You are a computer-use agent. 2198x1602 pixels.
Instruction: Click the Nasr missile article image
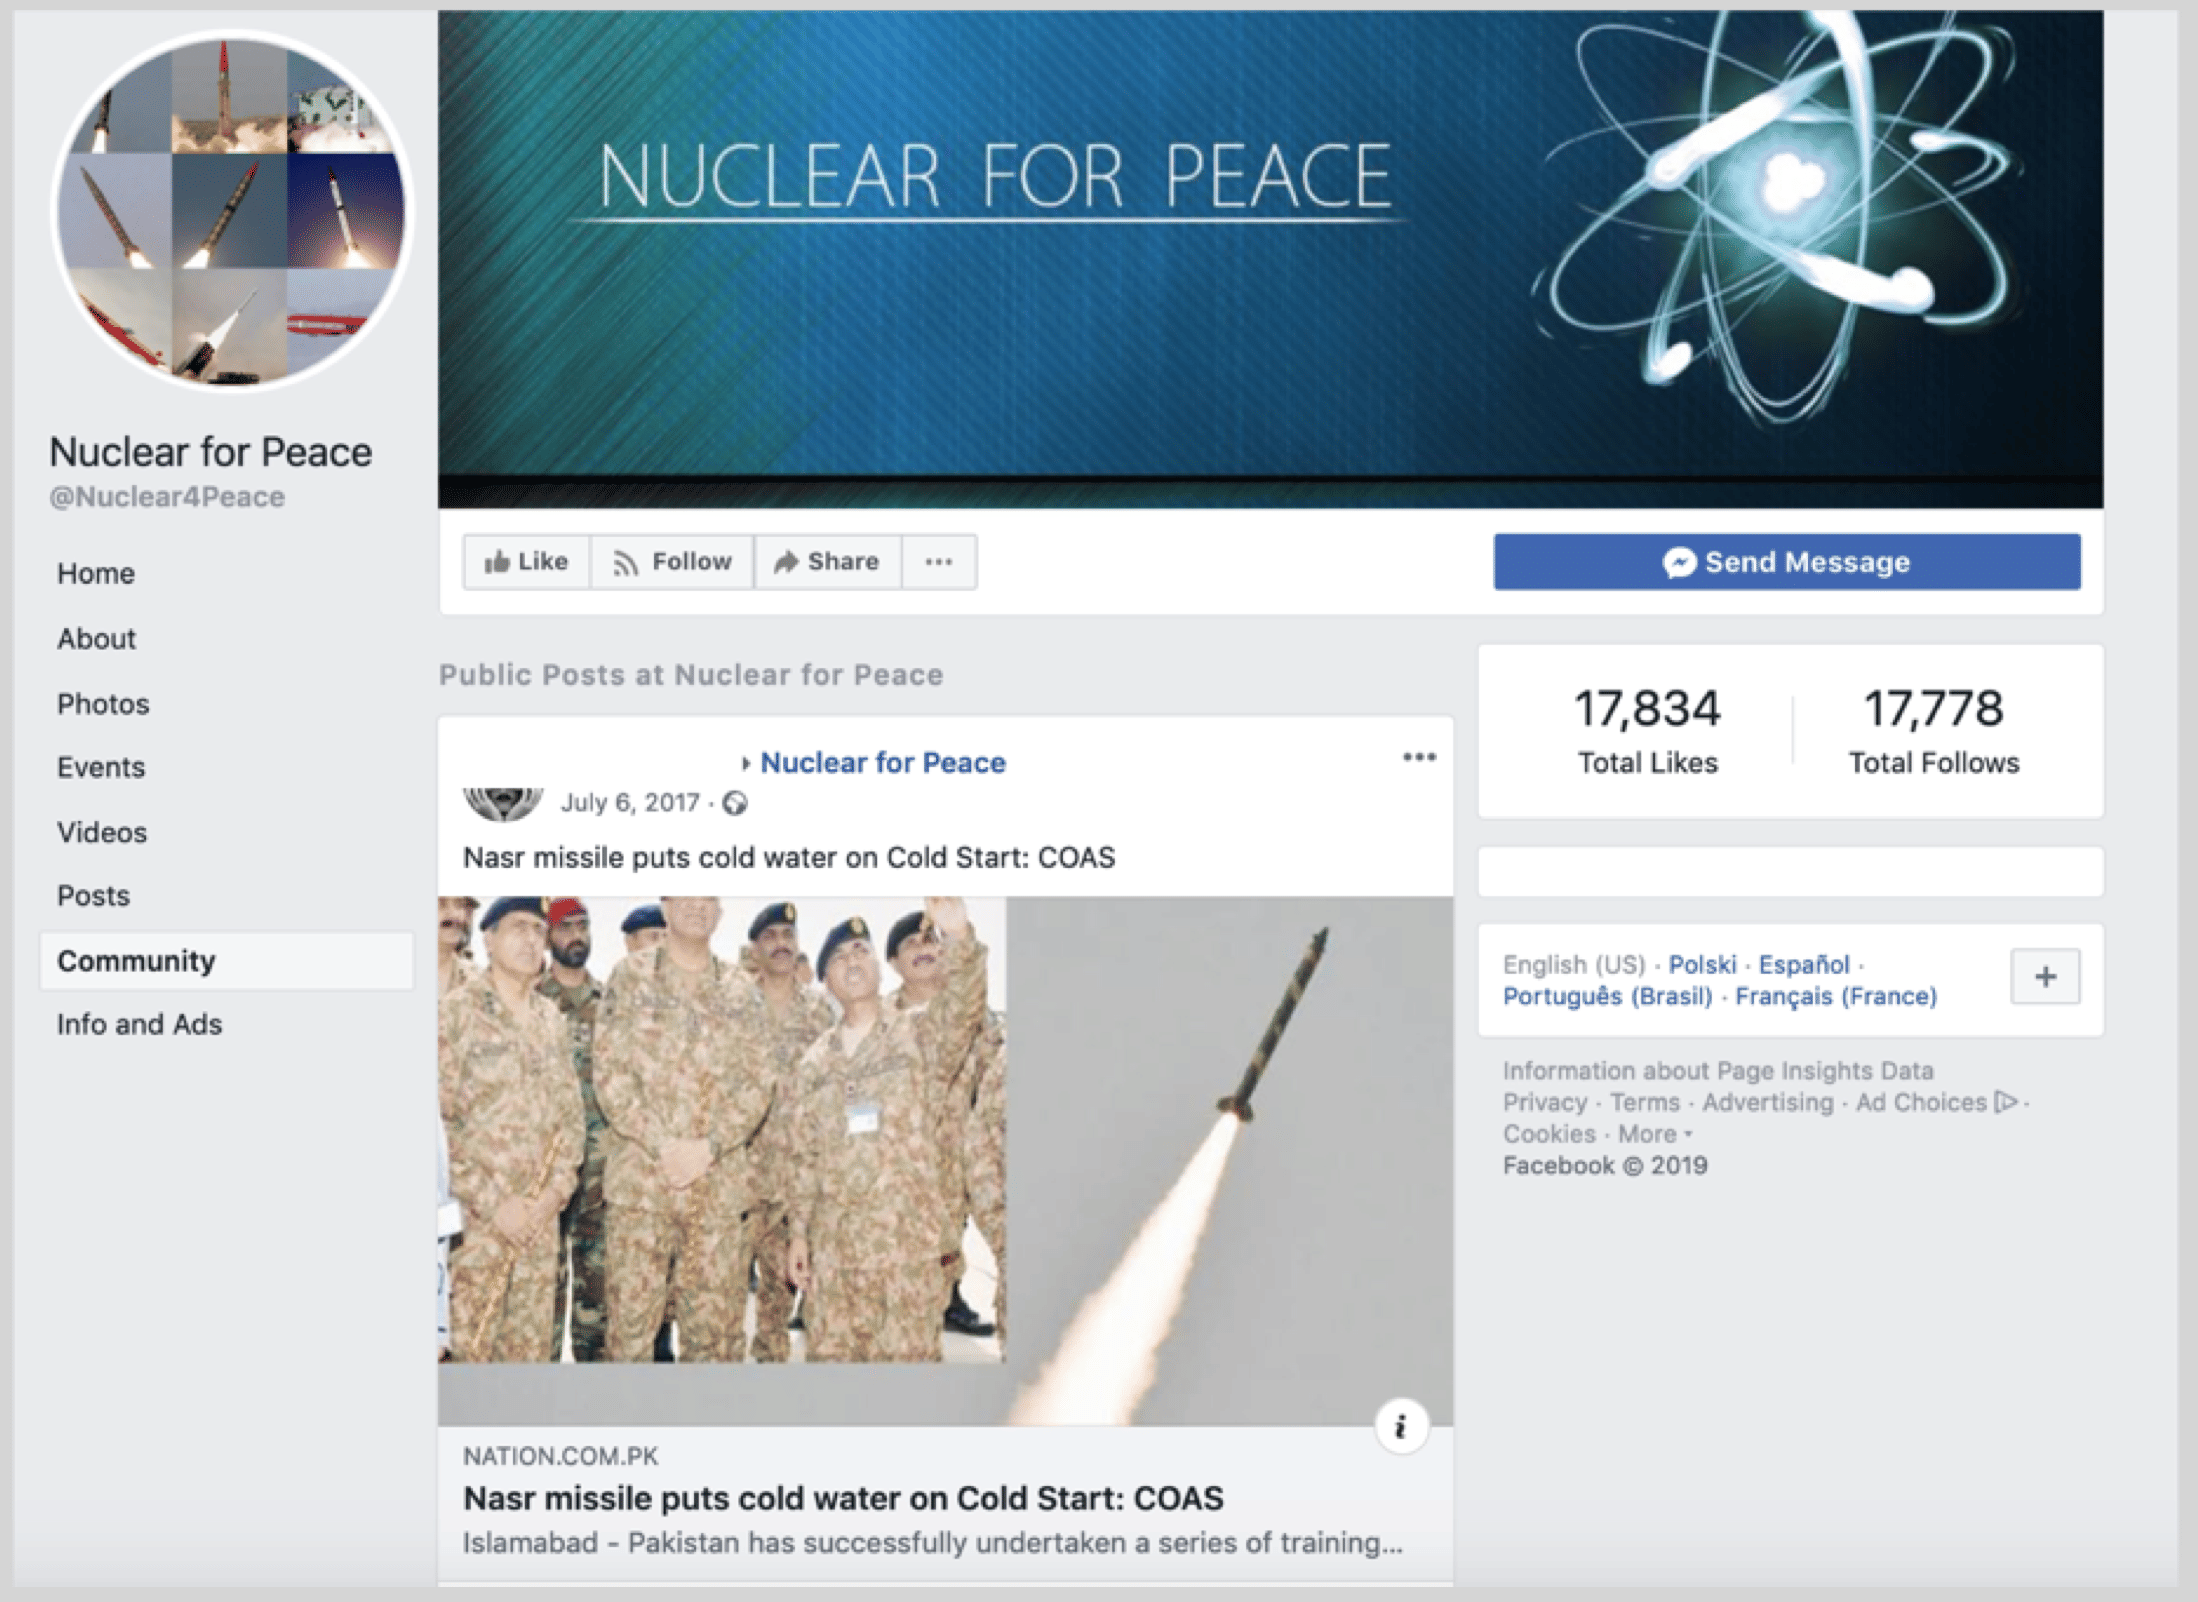tap(944, 1160)
